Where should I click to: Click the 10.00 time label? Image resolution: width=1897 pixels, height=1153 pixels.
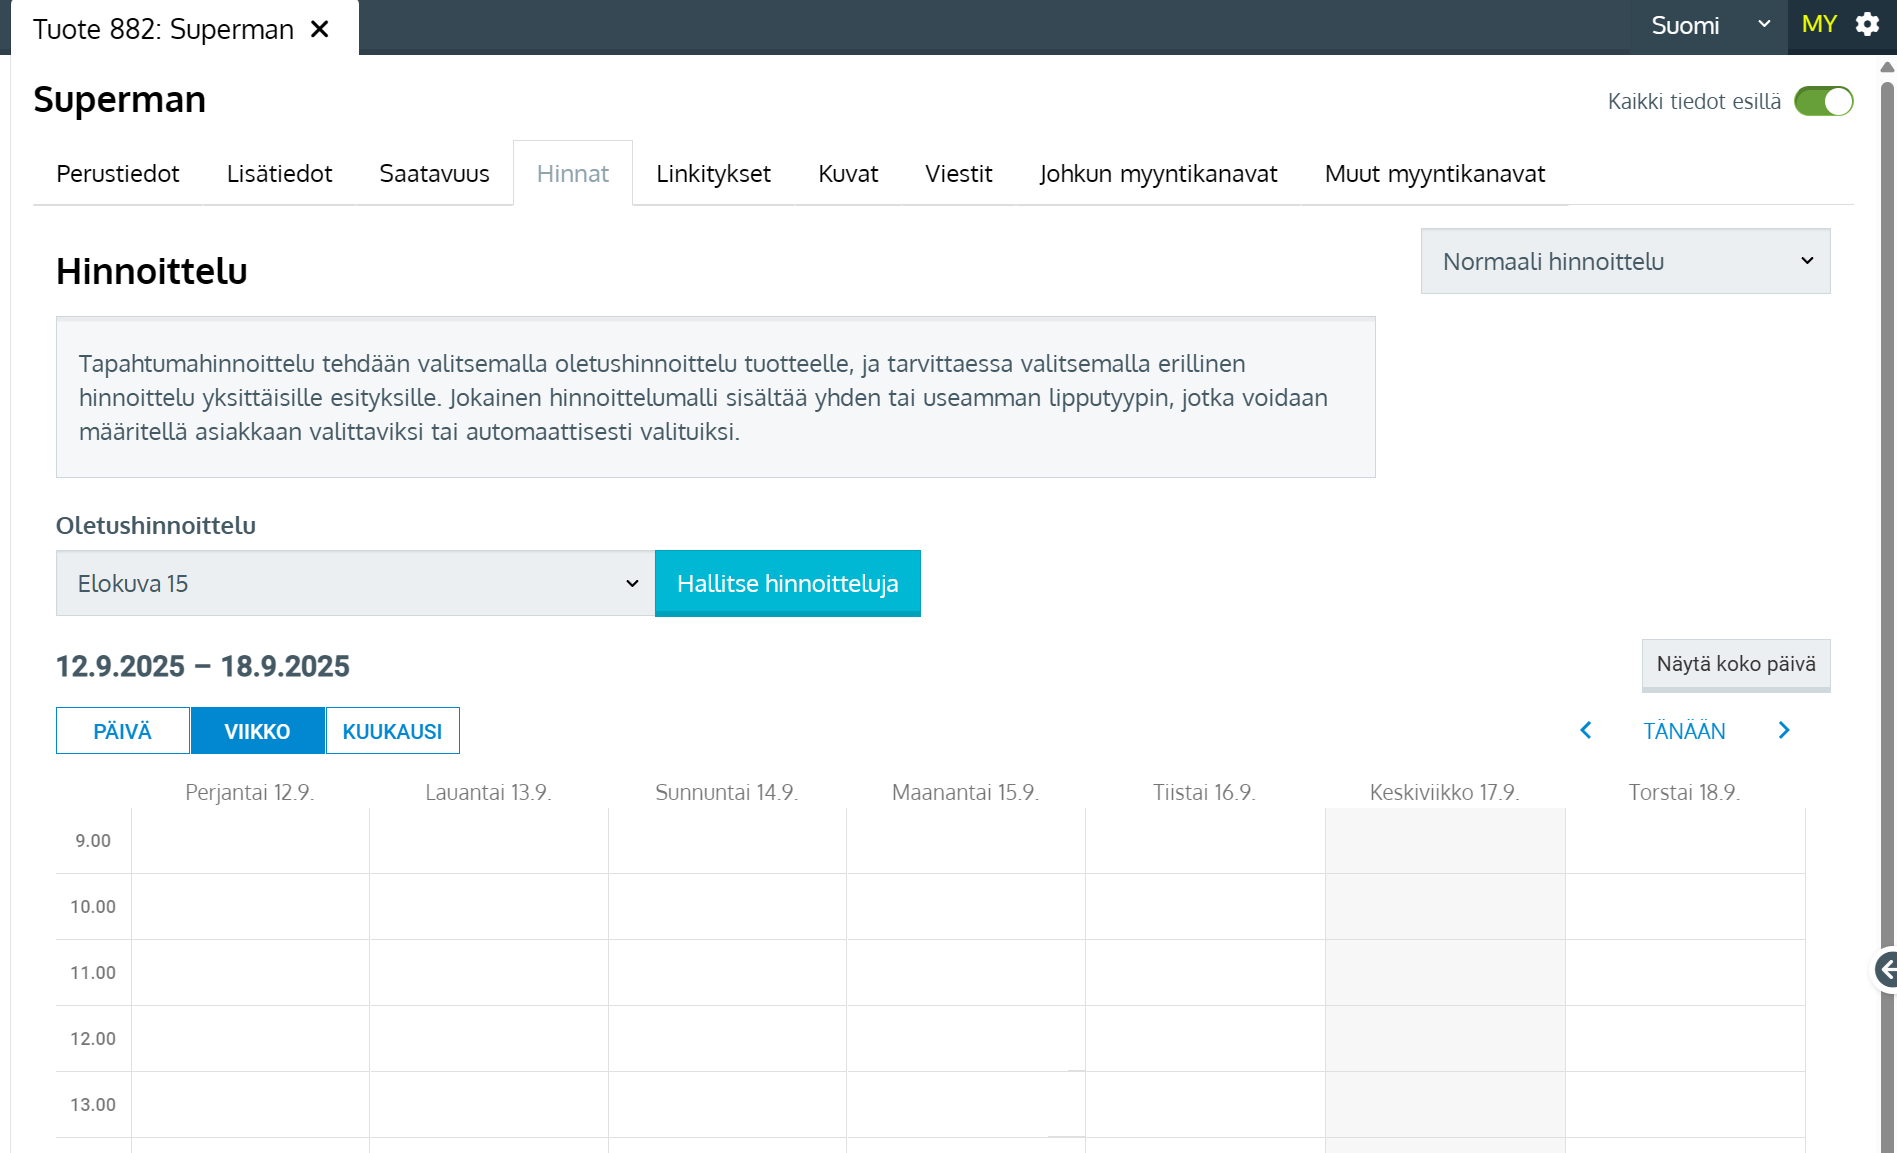coord(93,907)
